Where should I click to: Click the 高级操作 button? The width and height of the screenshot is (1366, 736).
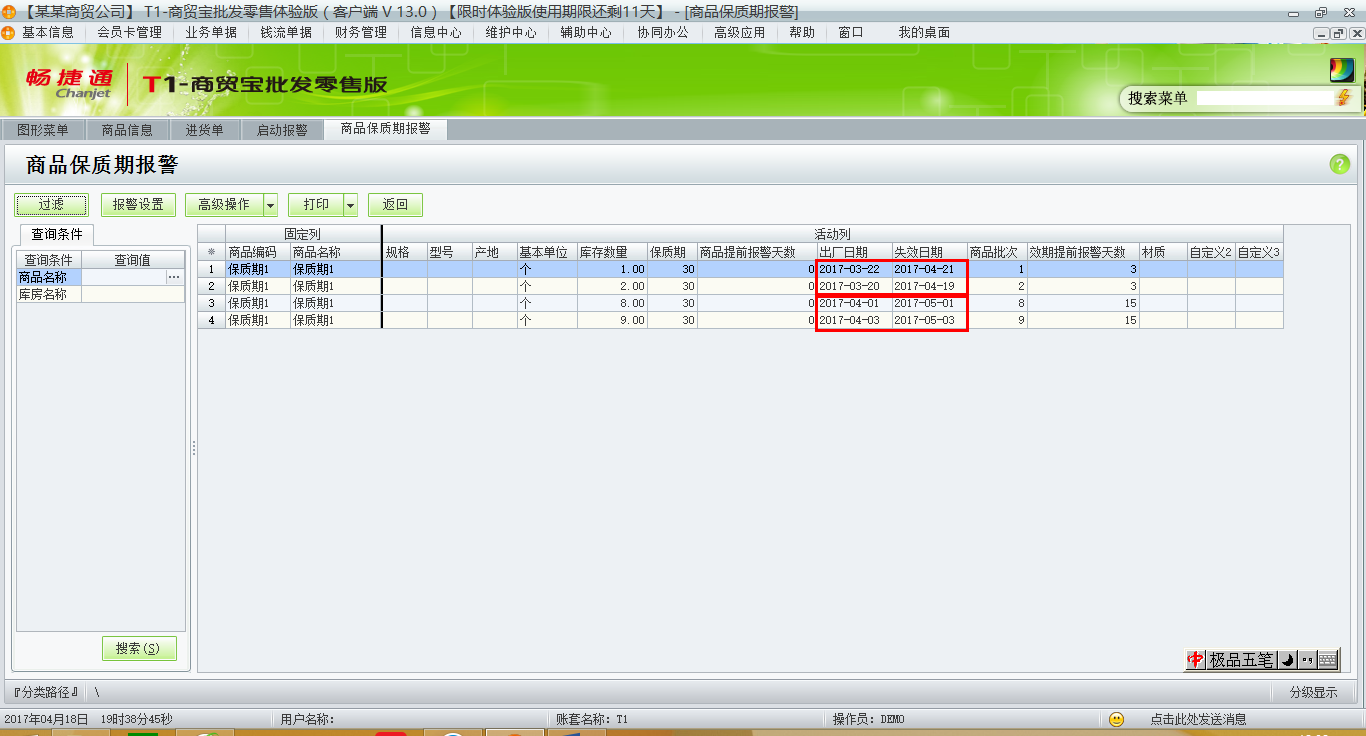point(224,205)
